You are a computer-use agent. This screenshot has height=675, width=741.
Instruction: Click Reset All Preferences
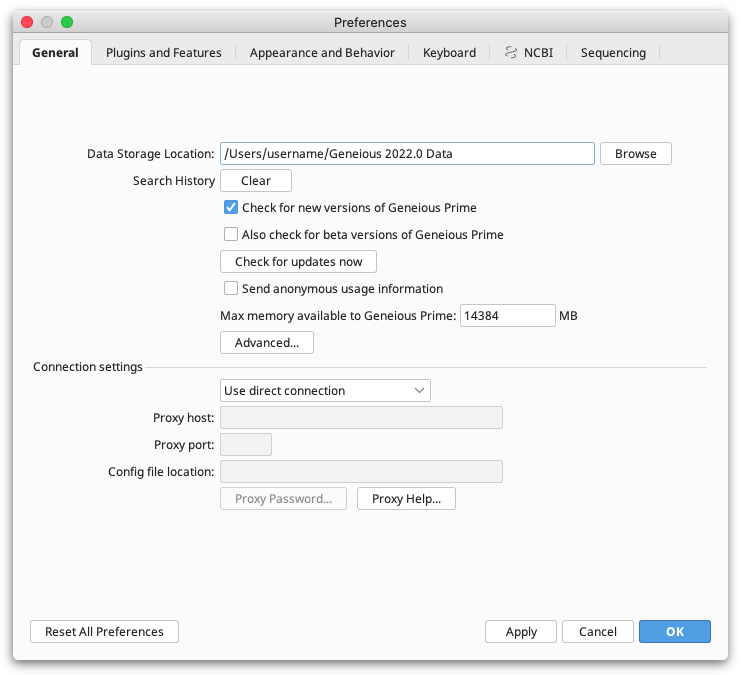point(104,632)
